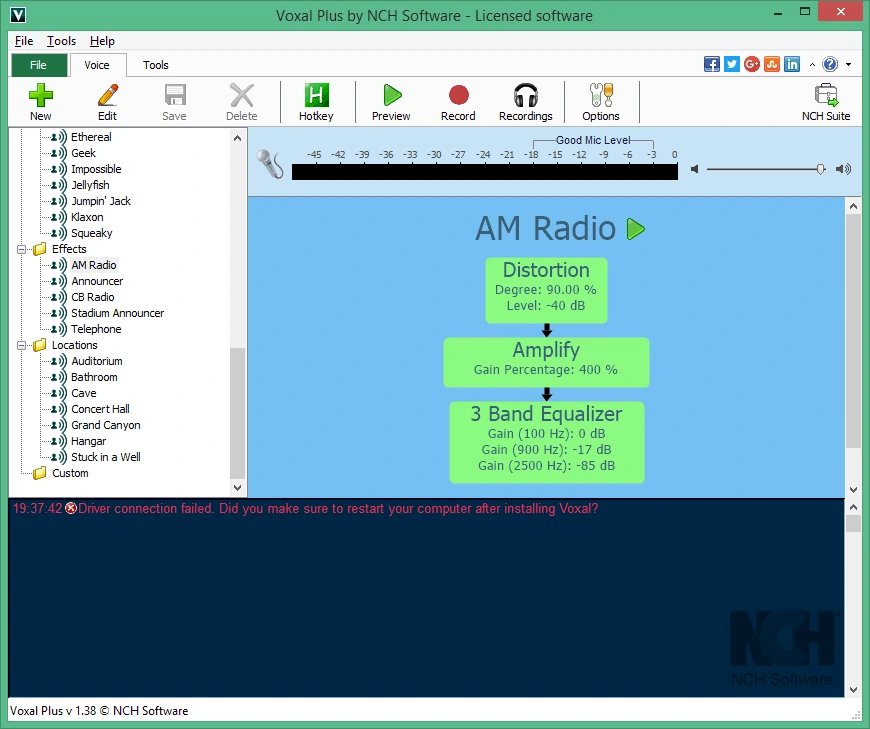Click the Twitter share icon
This screenshot has height=729, width=870.
point(732,64)
